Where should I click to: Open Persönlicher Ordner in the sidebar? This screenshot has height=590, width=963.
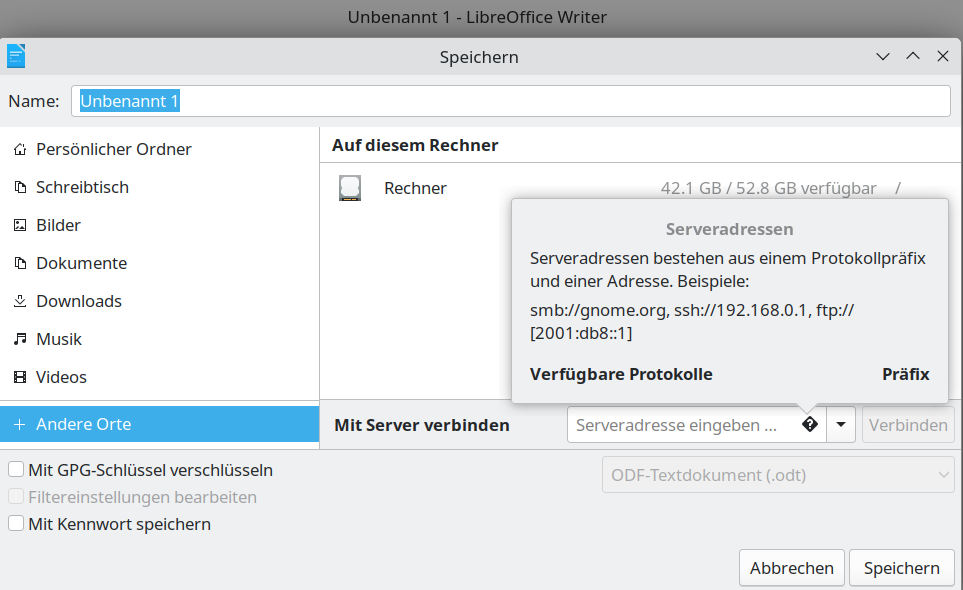(x=160, y=149)
